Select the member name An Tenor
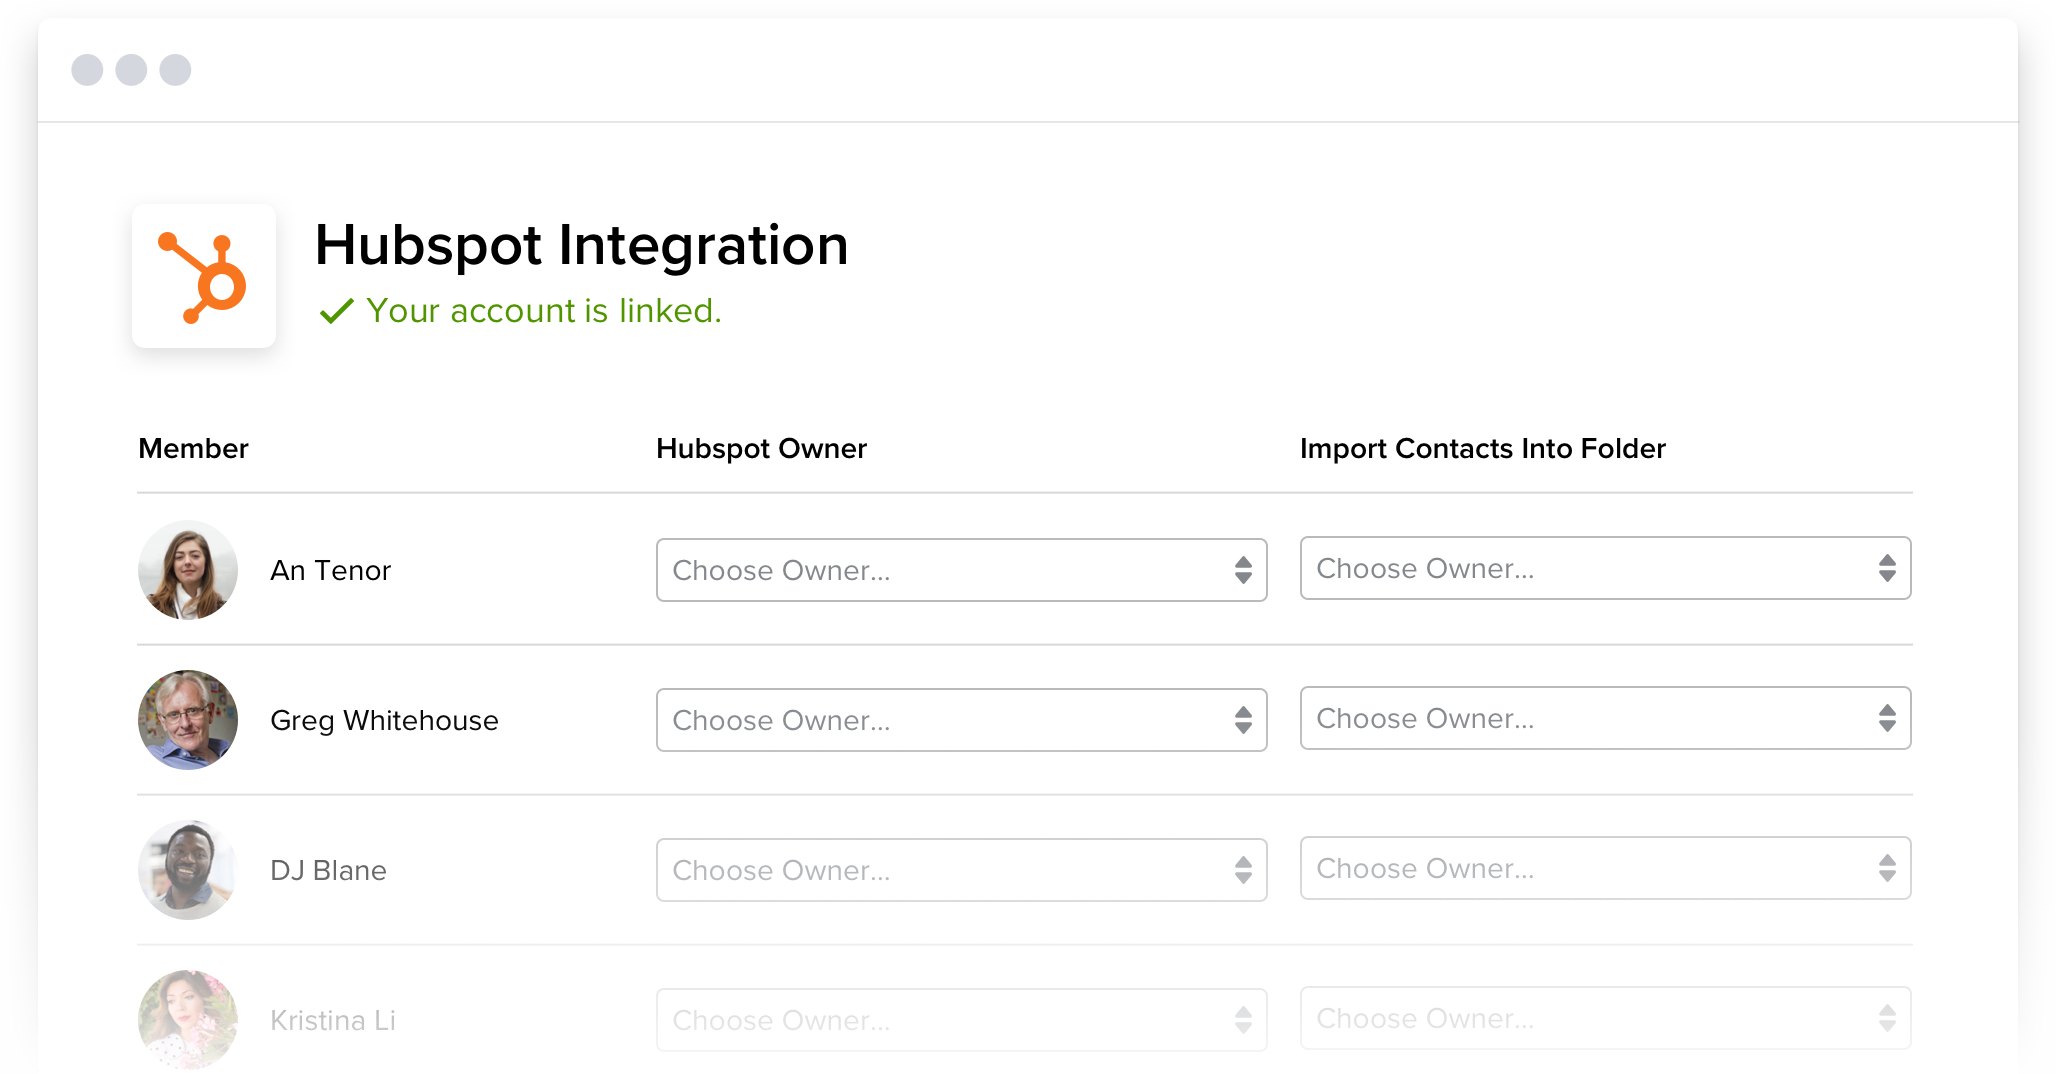This screenshot has height=1074, width=2056. click(330, 570)
